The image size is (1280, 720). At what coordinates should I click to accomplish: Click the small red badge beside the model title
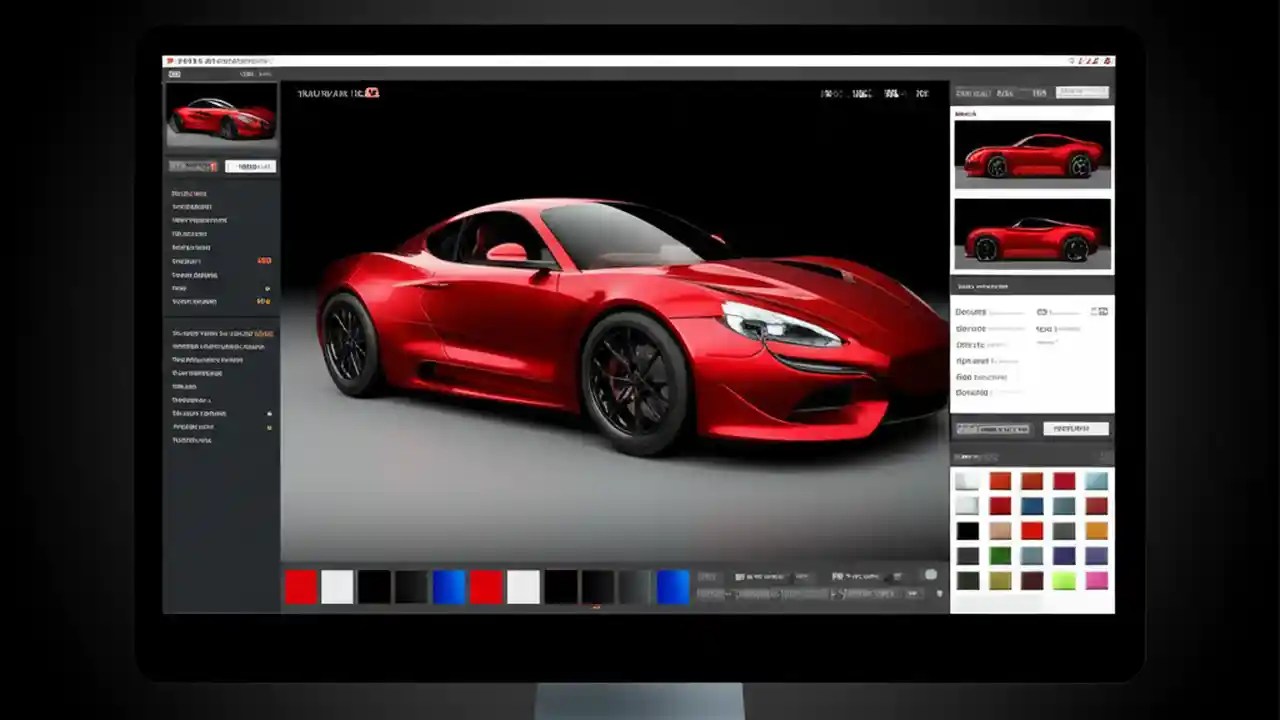pyautogui.click(x=372, y=93)
